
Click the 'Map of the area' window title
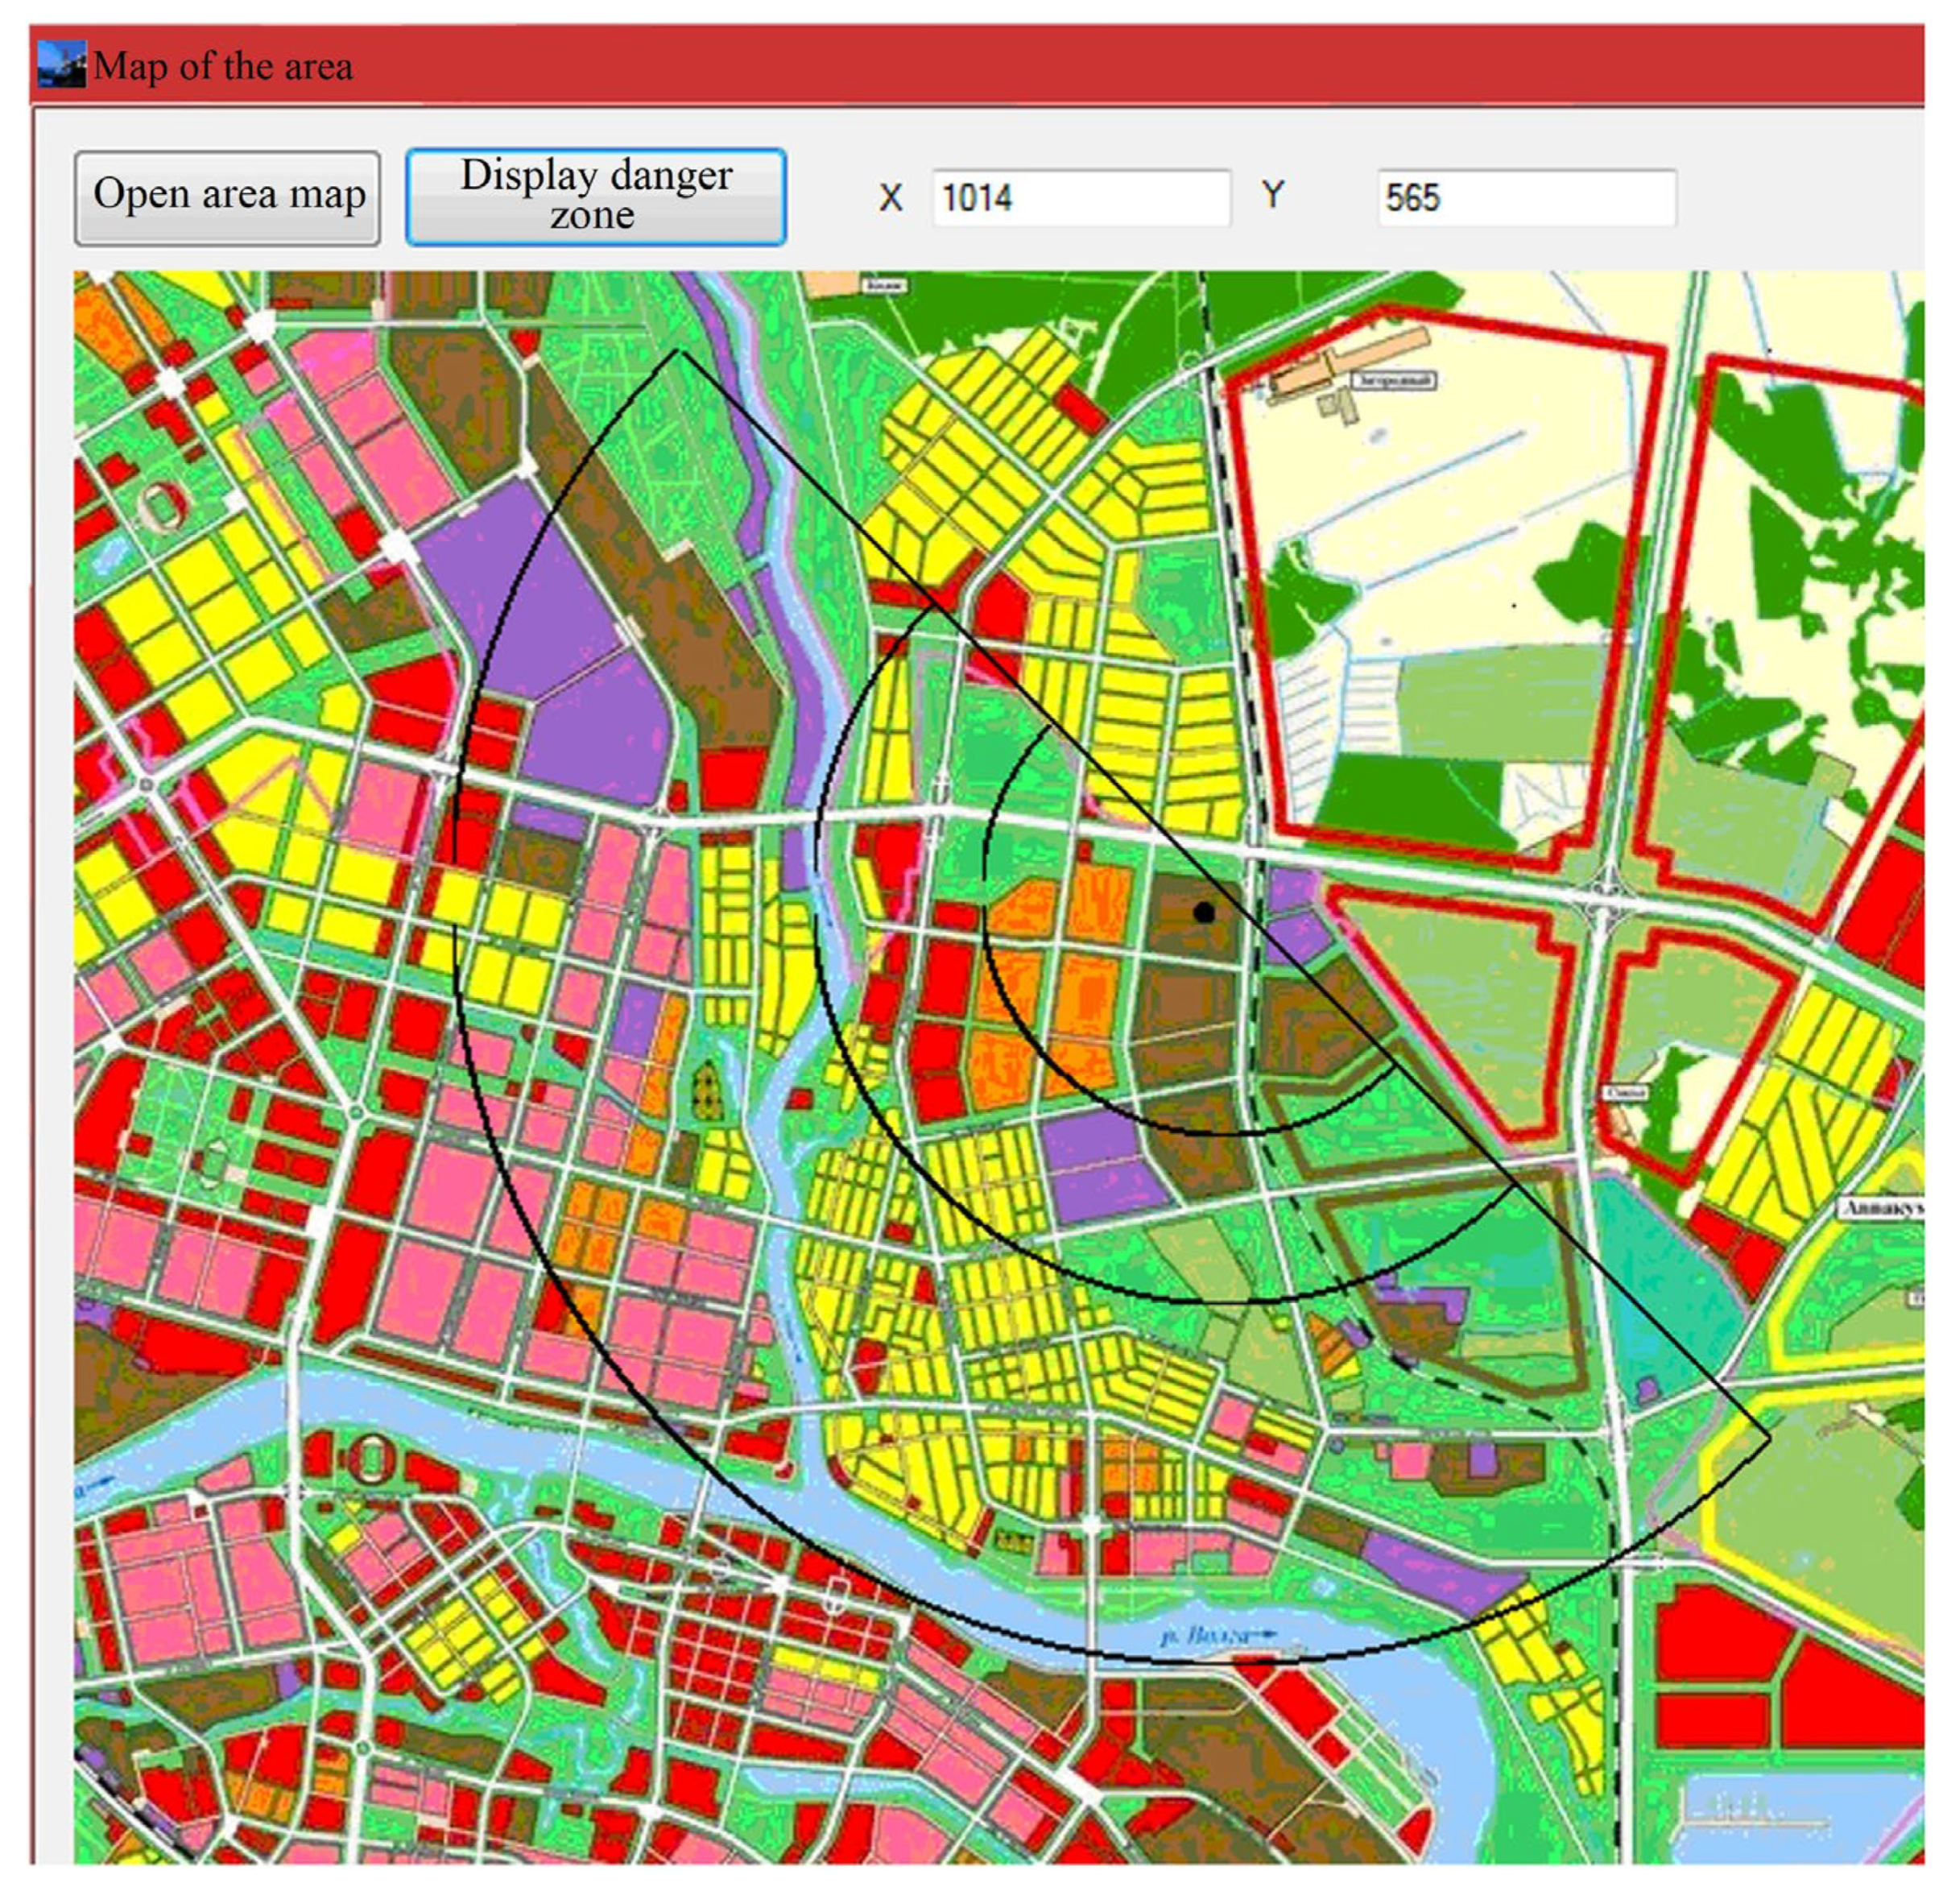222,67
